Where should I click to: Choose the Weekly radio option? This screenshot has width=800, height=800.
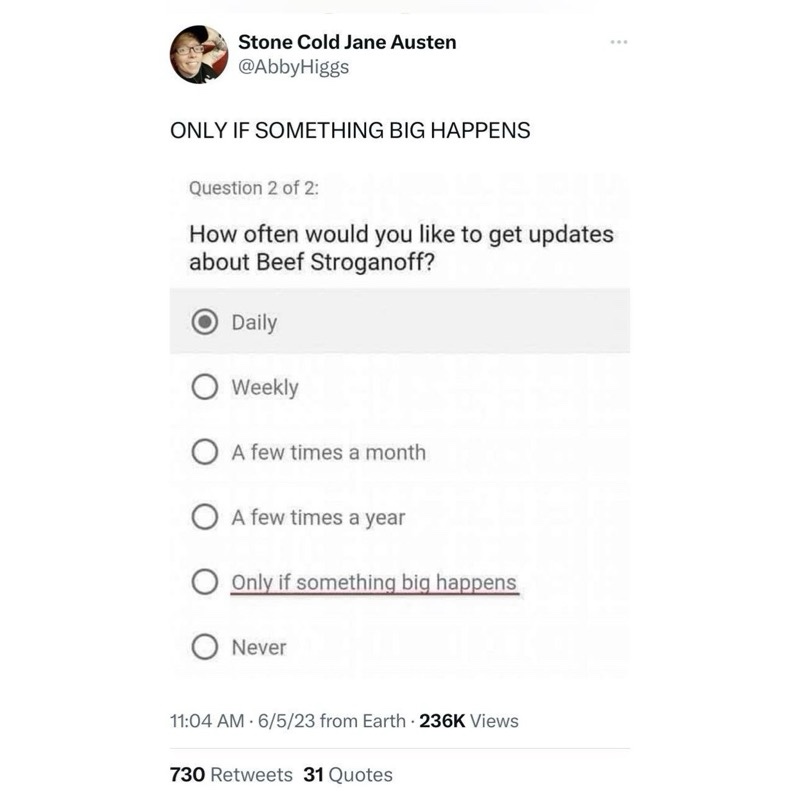click(205, 387)
